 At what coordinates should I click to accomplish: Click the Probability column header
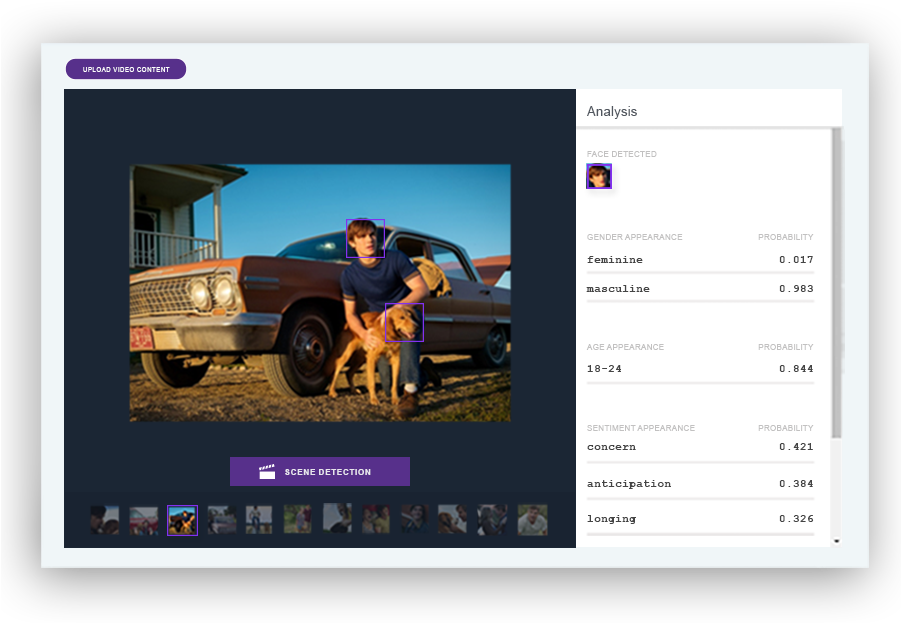pos(786,237)
